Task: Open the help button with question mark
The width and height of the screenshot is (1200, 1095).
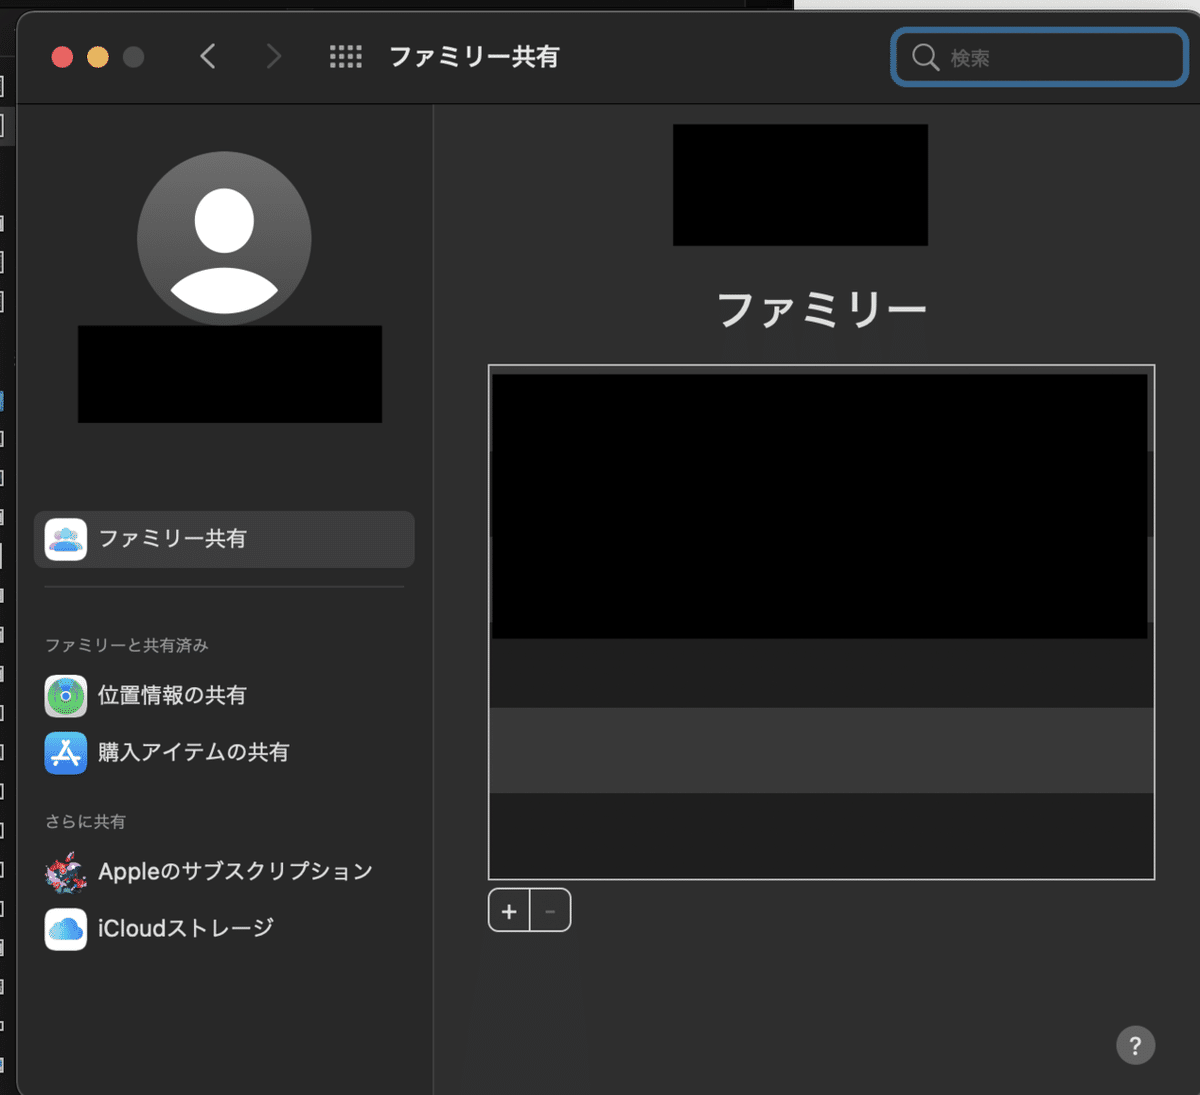Action: tap(1135, 1045)
